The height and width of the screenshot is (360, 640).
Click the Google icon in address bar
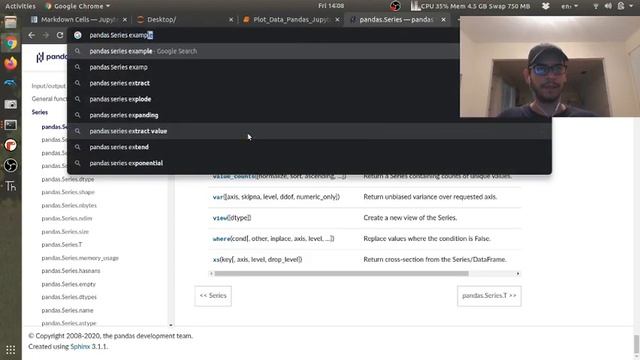coord(78,35)
